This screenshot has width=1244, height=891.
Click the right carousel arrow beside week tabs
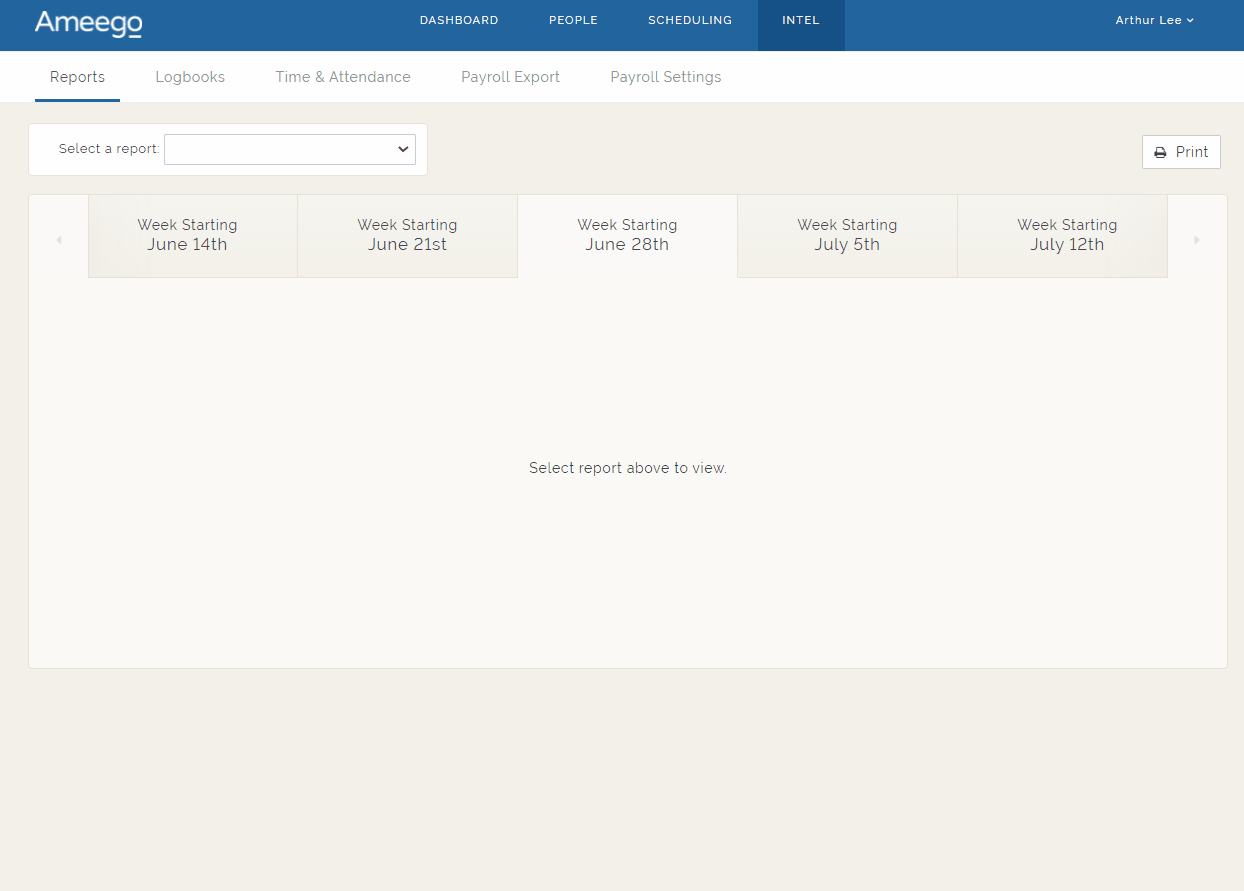pyautogui.click(x=1197, y=238)
